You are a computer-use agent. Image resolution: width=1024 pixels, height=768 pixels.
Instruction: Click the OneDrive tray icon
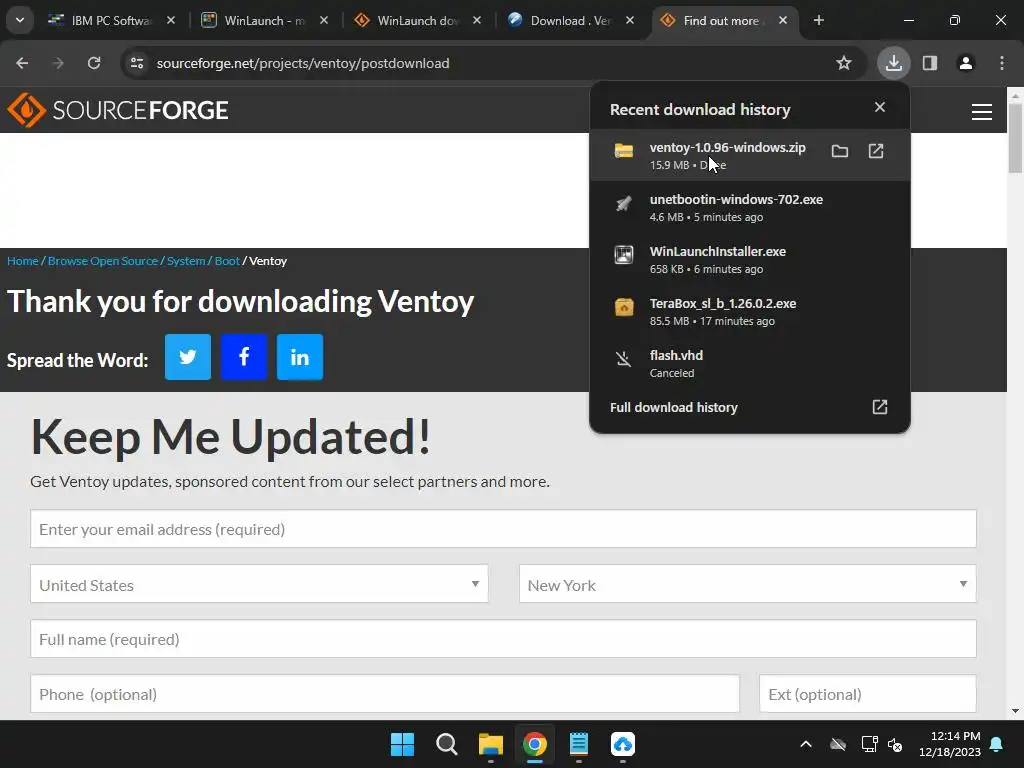(x=838, y=744)
